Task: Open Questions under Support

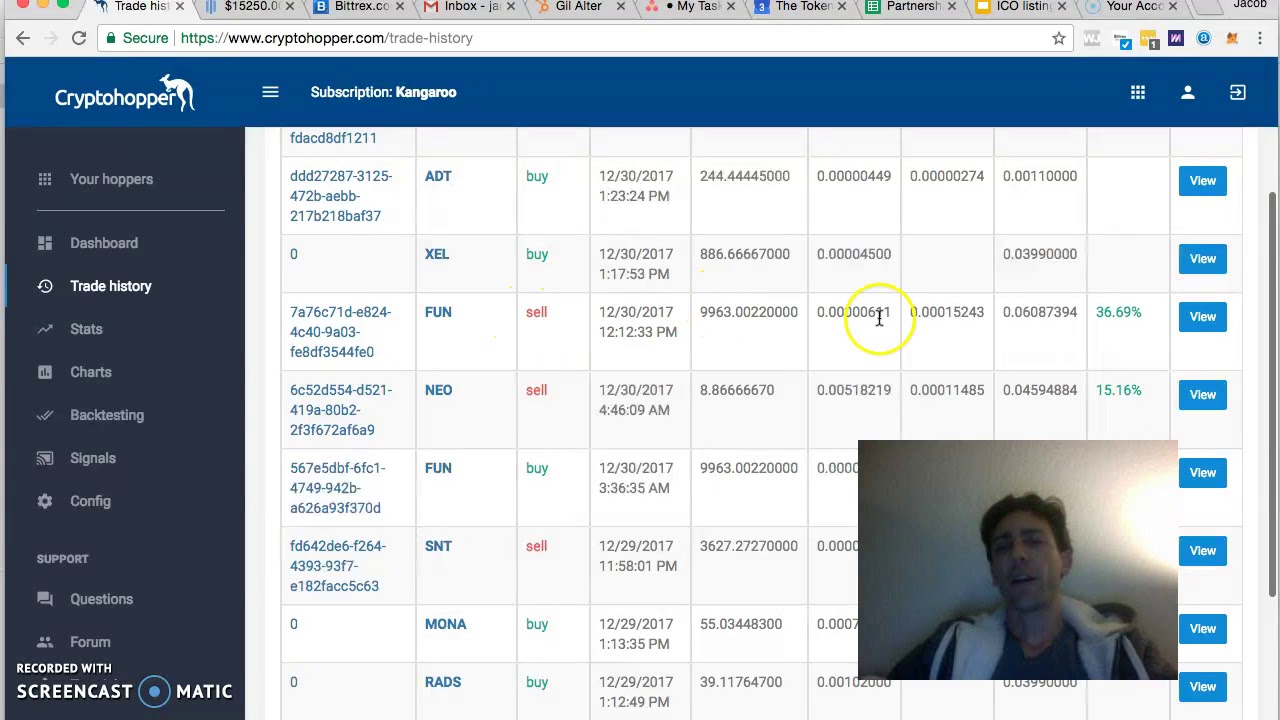Action: point(101,599)
